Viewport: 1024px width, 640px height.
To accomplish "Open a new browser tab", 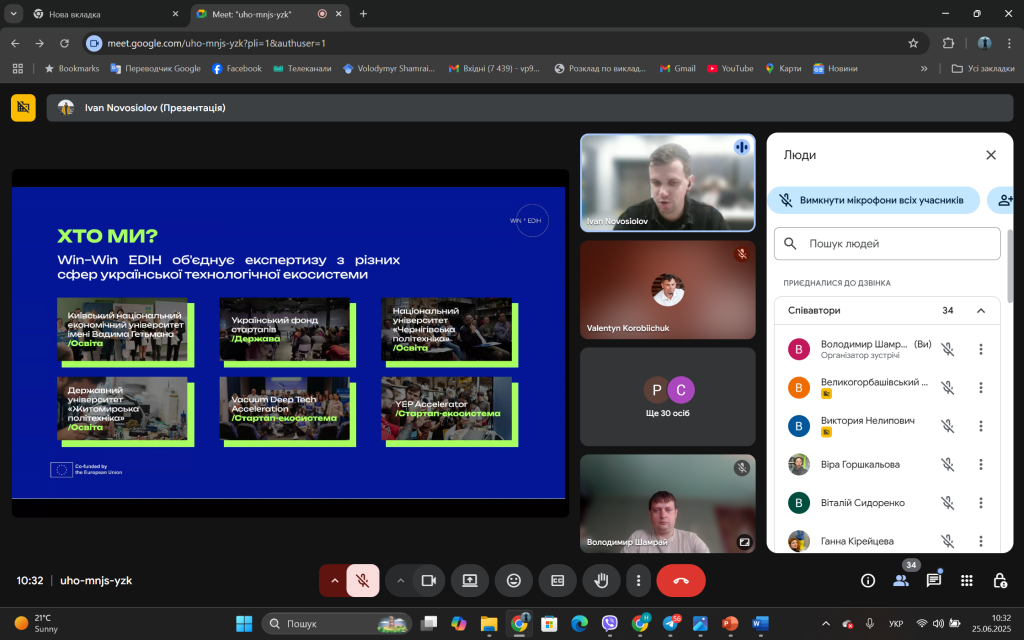I will click(x=363, y=14).
